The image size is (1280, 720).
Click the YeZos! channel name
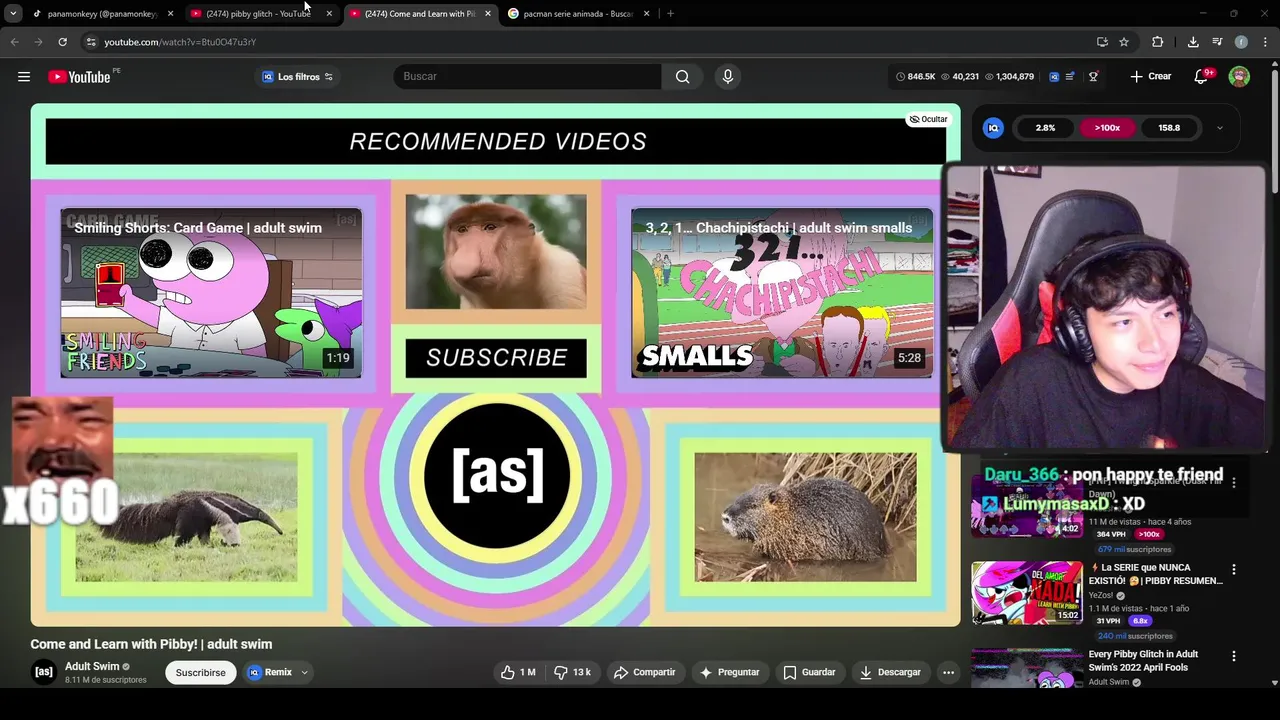(x=1103, y=595)
